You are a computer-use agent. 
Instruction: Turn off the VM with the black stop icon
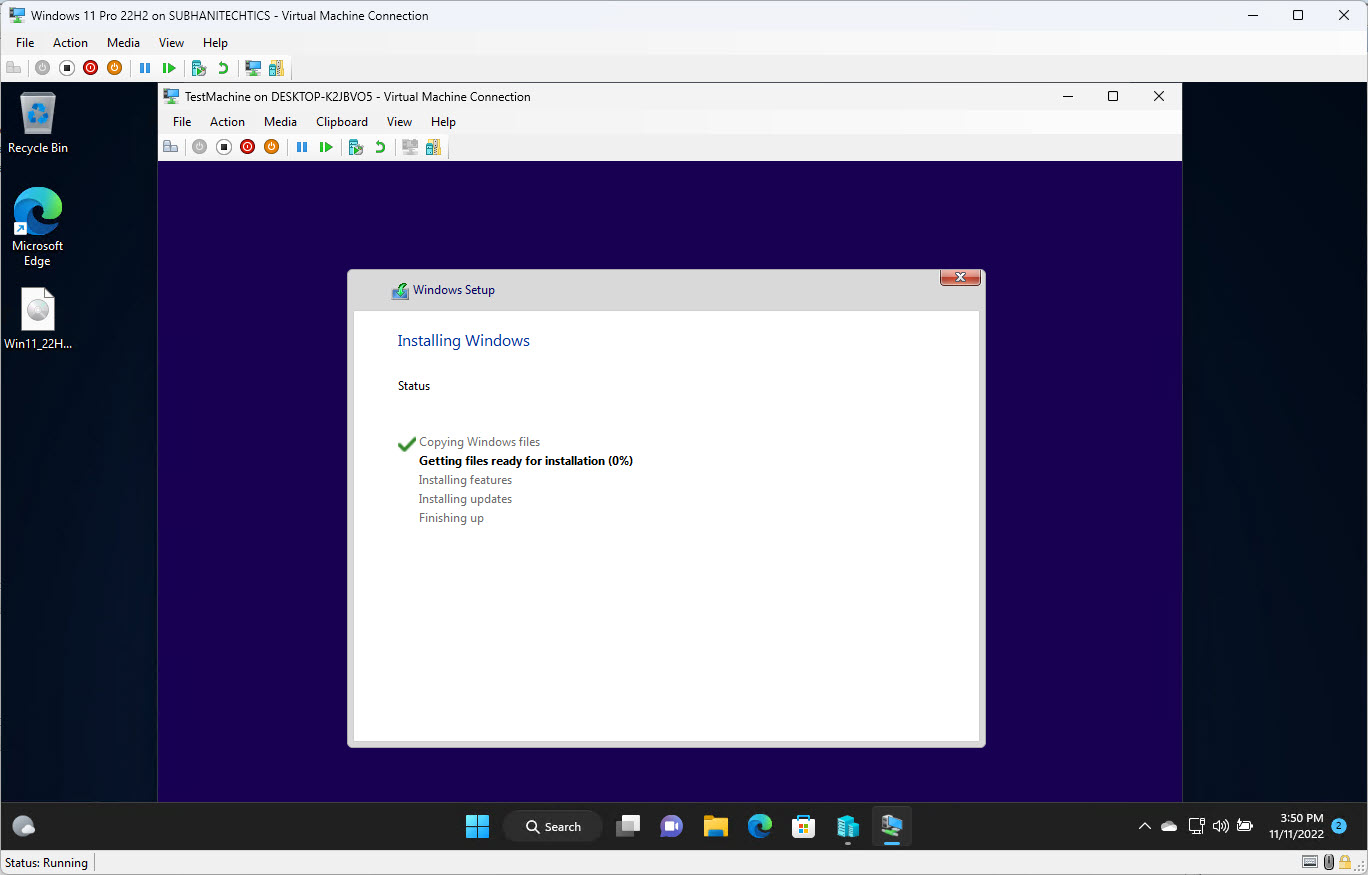tap(223, 146)
